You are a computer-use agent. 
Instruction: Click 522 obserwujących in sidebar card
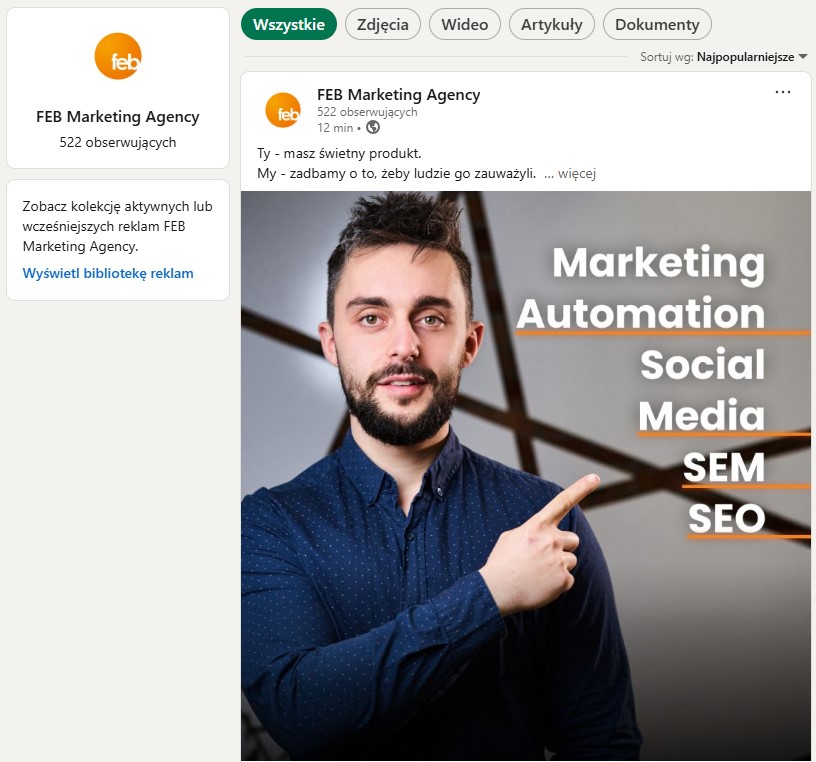(118, 142)
